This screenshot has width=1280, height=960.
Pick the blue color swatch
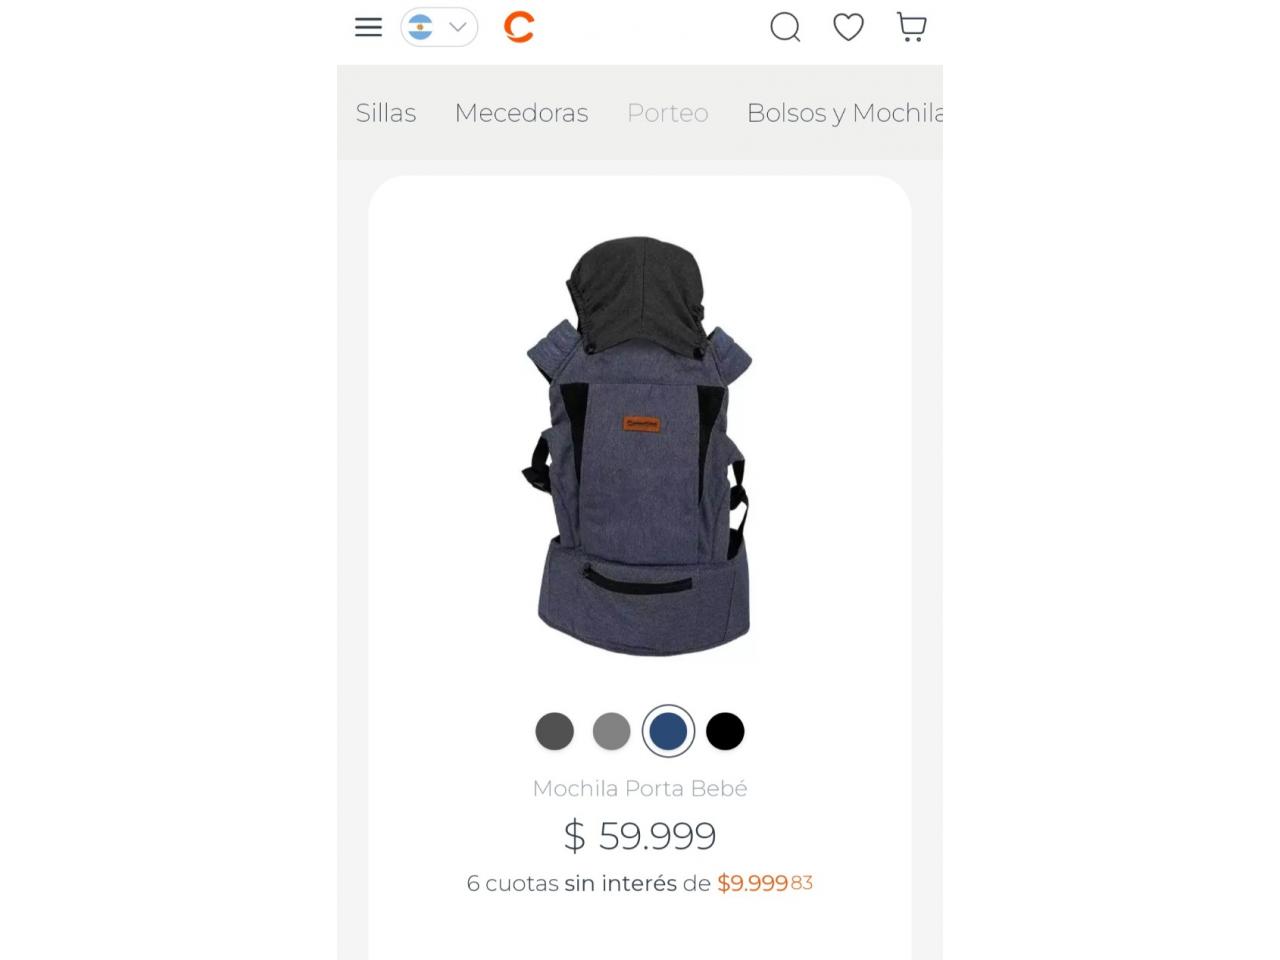click(x=668, y=731)
